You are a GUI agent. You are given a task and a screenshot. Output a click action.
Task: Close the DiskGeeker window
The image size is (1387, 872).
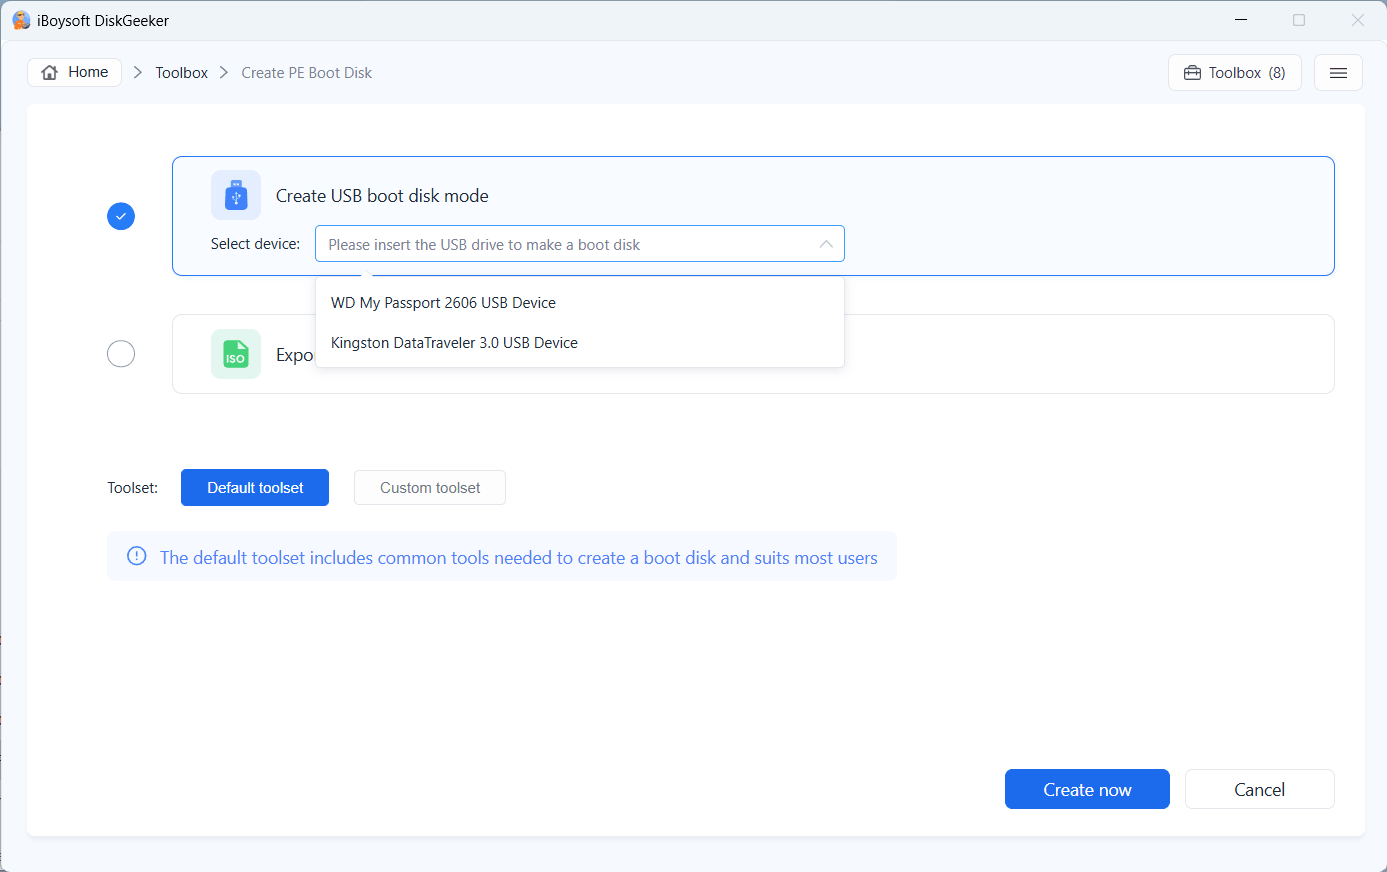pos(1358,20)
